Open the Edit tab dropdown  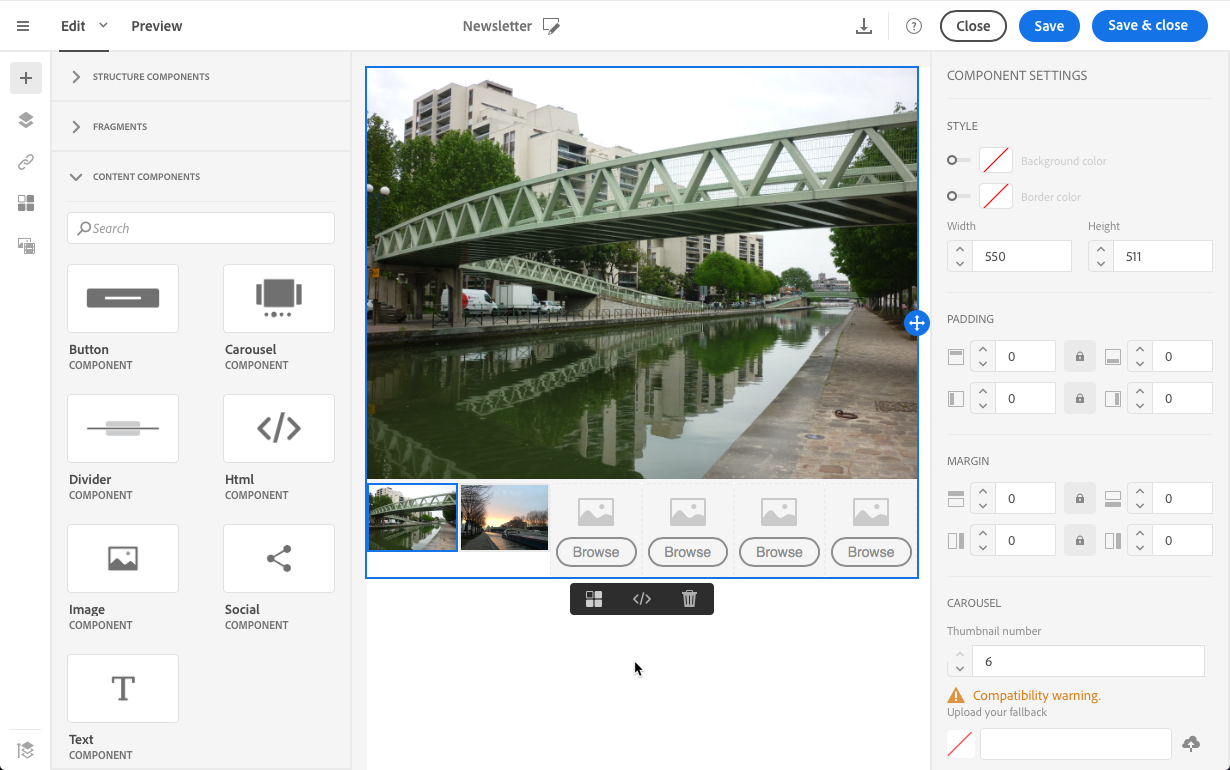(103, 25)
